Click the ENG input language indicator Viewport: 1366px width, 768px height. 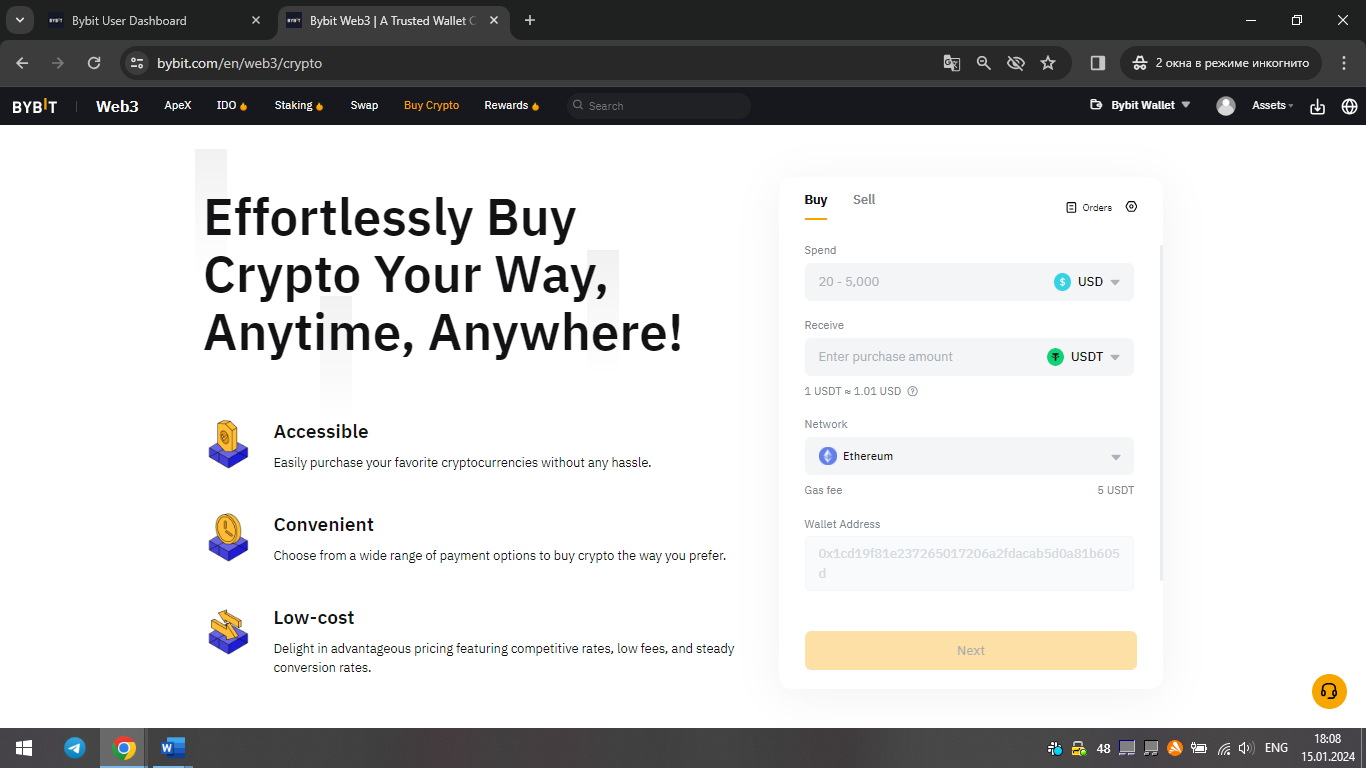pyautogui.click(x=1276, y=748)
